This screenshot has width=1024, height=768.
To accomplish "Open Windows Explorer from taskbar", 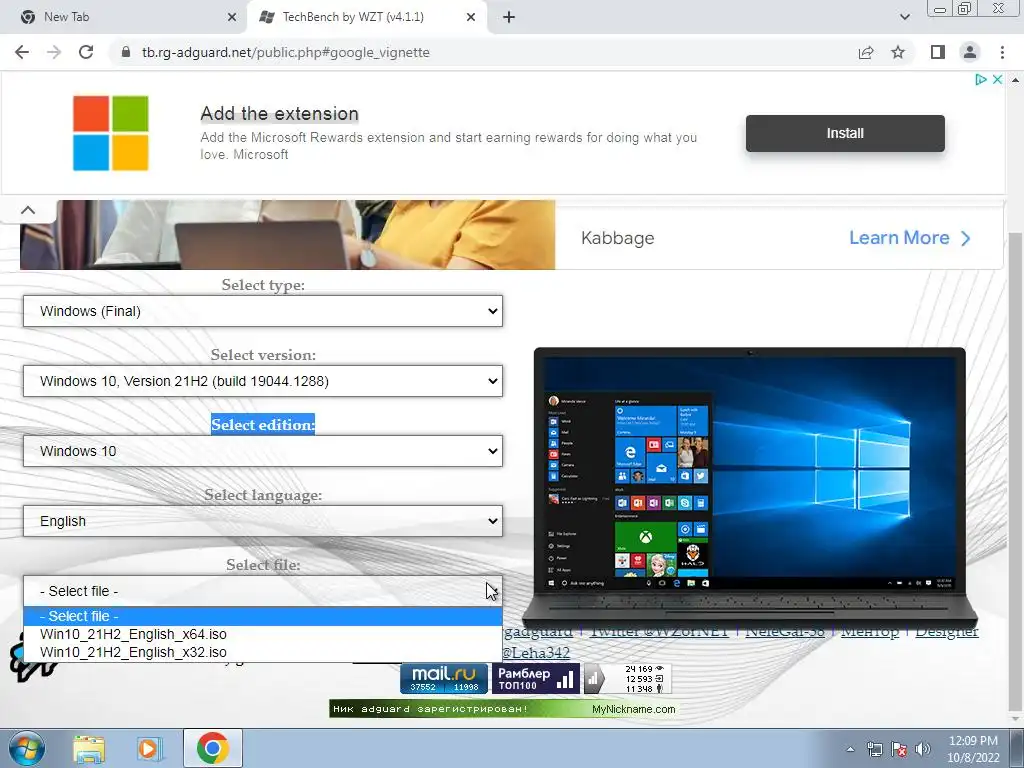I will (89, 748).
